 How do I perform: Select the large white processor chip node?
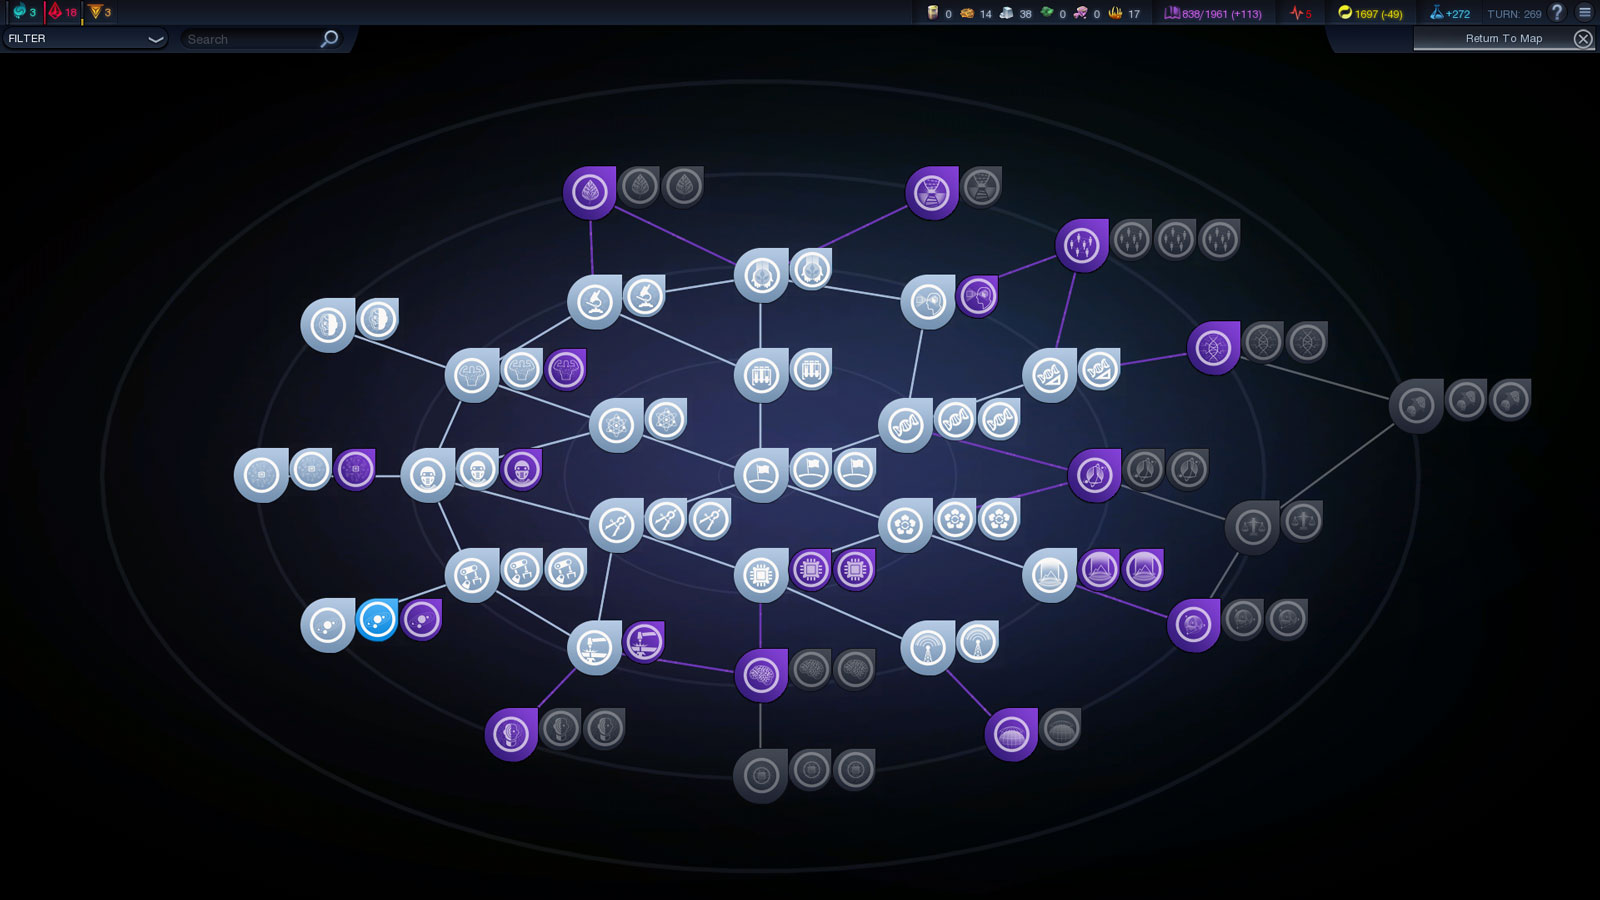[x=761, y=575]
